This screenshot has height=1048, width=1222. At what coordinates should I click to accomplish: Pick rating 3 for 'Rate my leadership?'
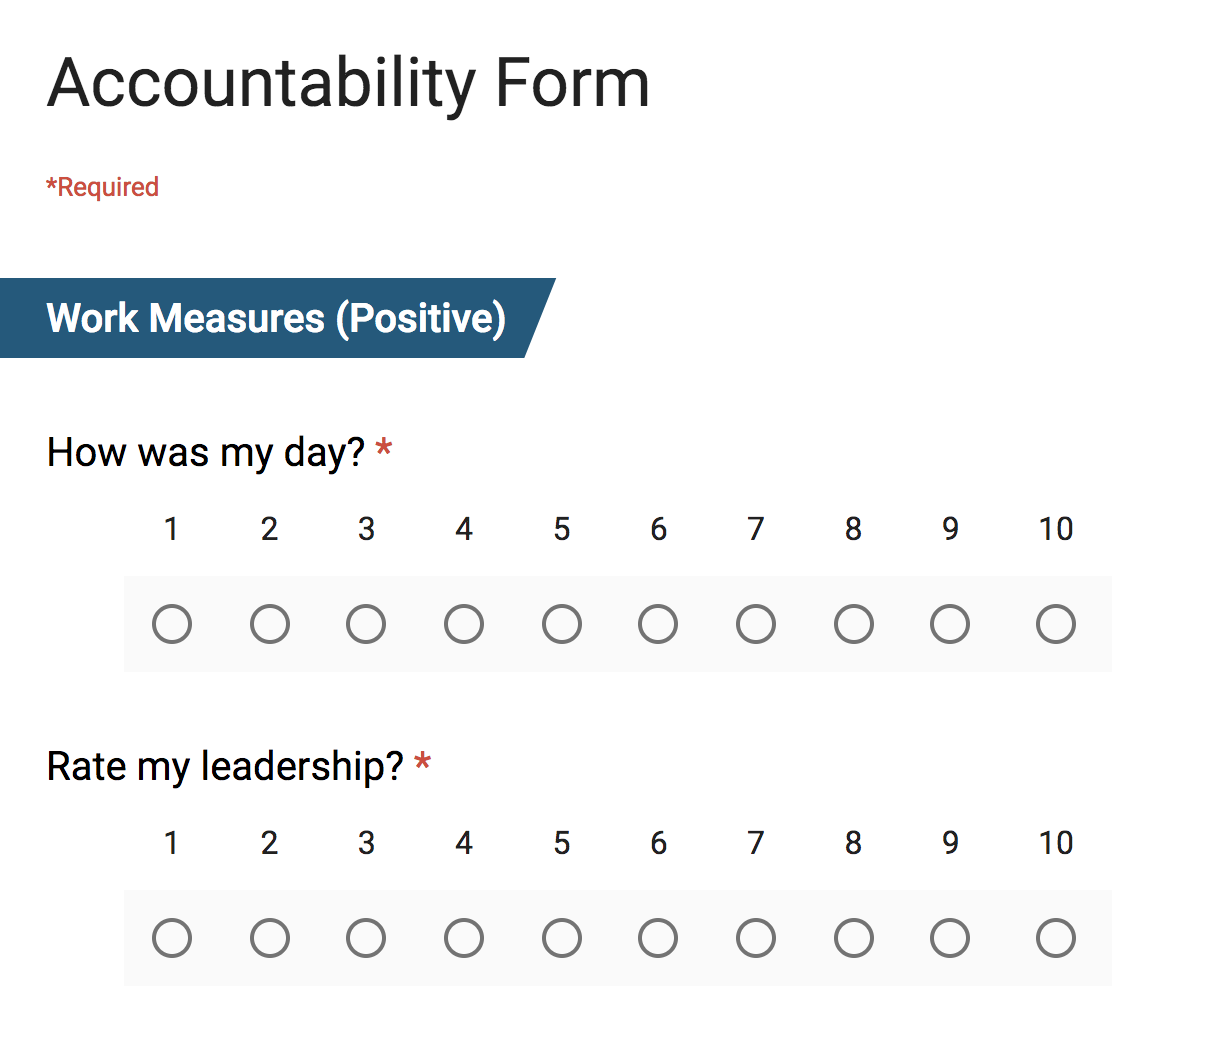click(x=366, y=938)
